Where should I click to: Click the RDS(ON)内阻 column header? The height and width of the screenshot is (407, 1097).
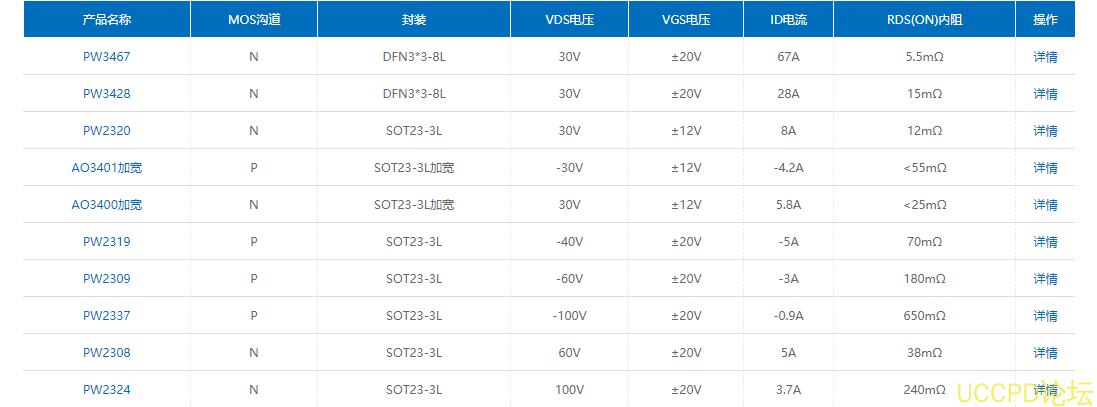[x=923, y=20]
